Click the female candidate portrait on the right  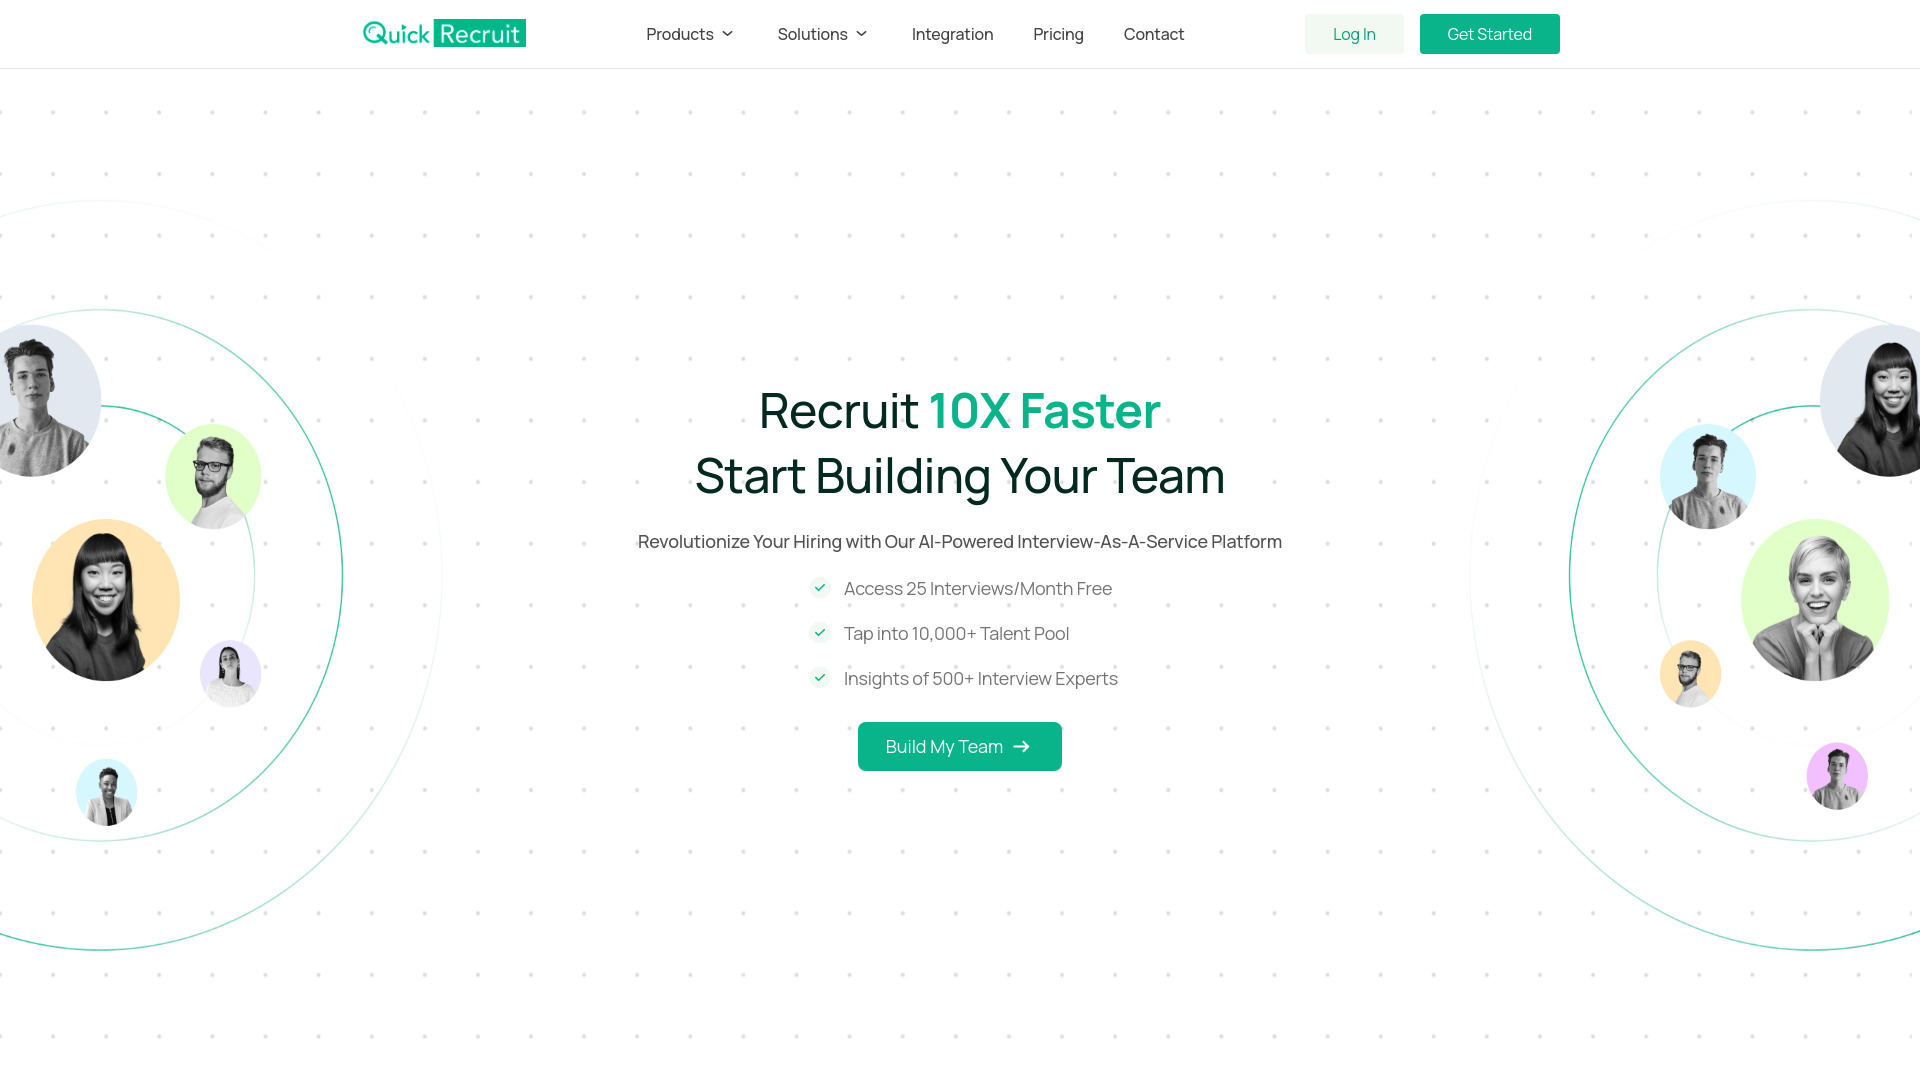pyautogui.click(x=1815, y=599)
